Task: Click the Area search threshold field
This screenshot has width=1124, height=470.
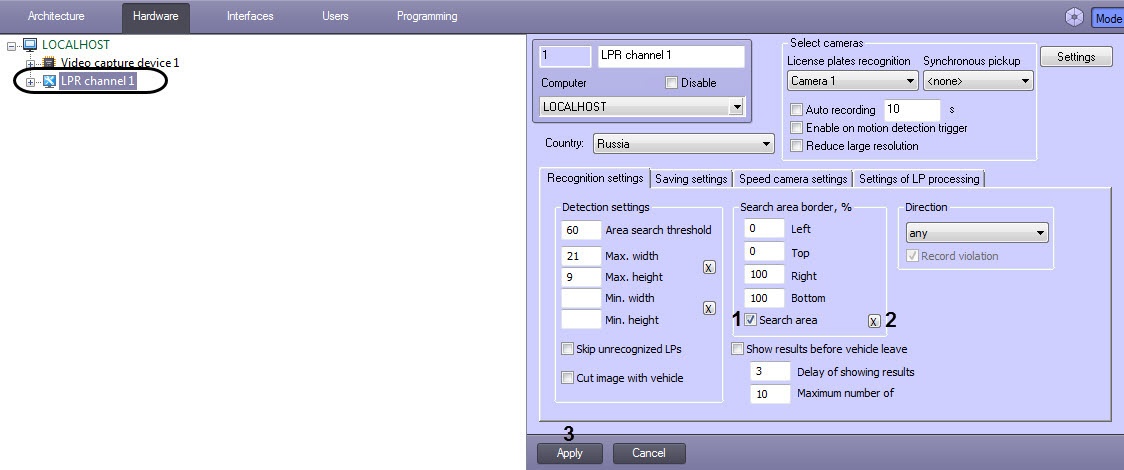Action: click(x=581, y=230)
